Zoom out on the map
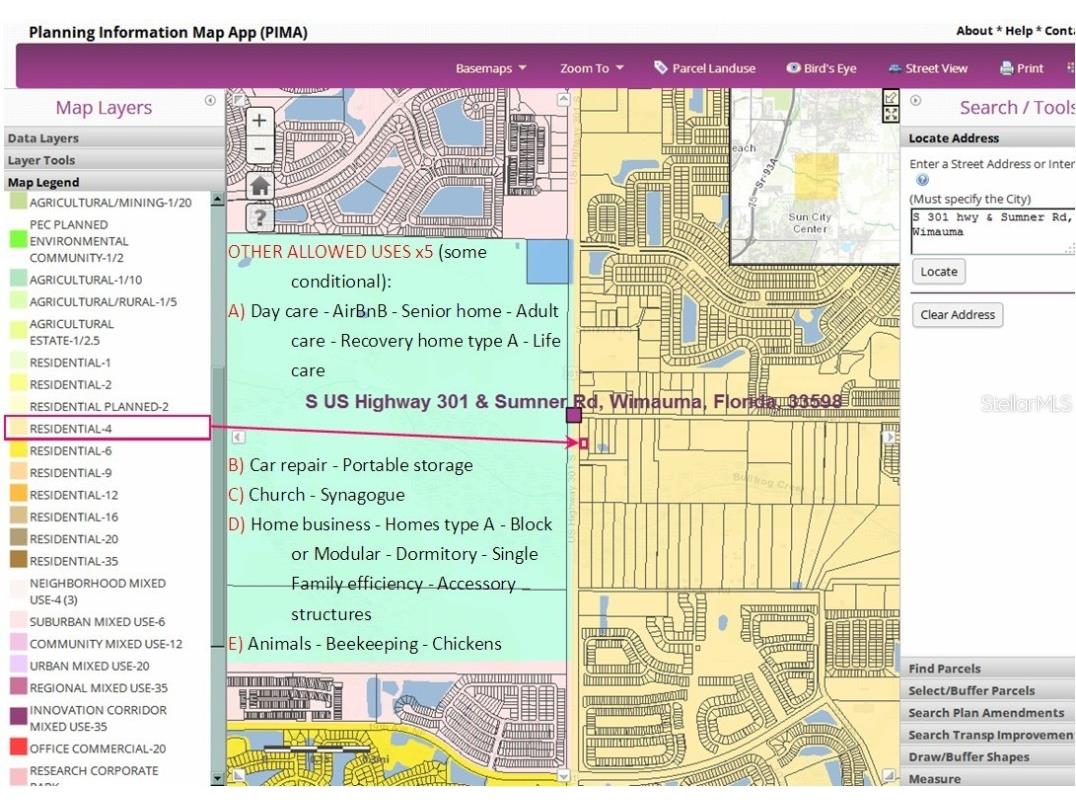Screen dimensions: 1076x807 click(x=259, y=150)
